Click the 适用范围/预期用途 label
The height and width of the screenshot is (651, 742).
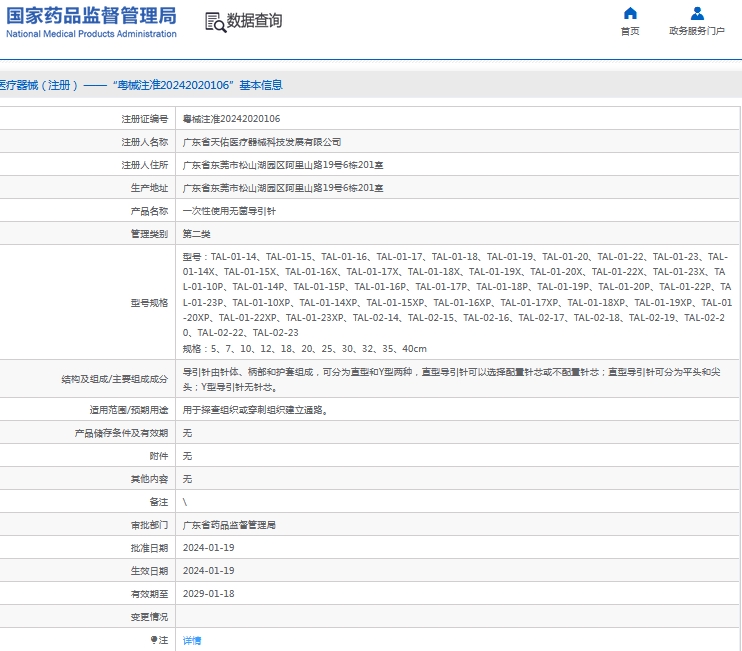[x=129, y=410]
